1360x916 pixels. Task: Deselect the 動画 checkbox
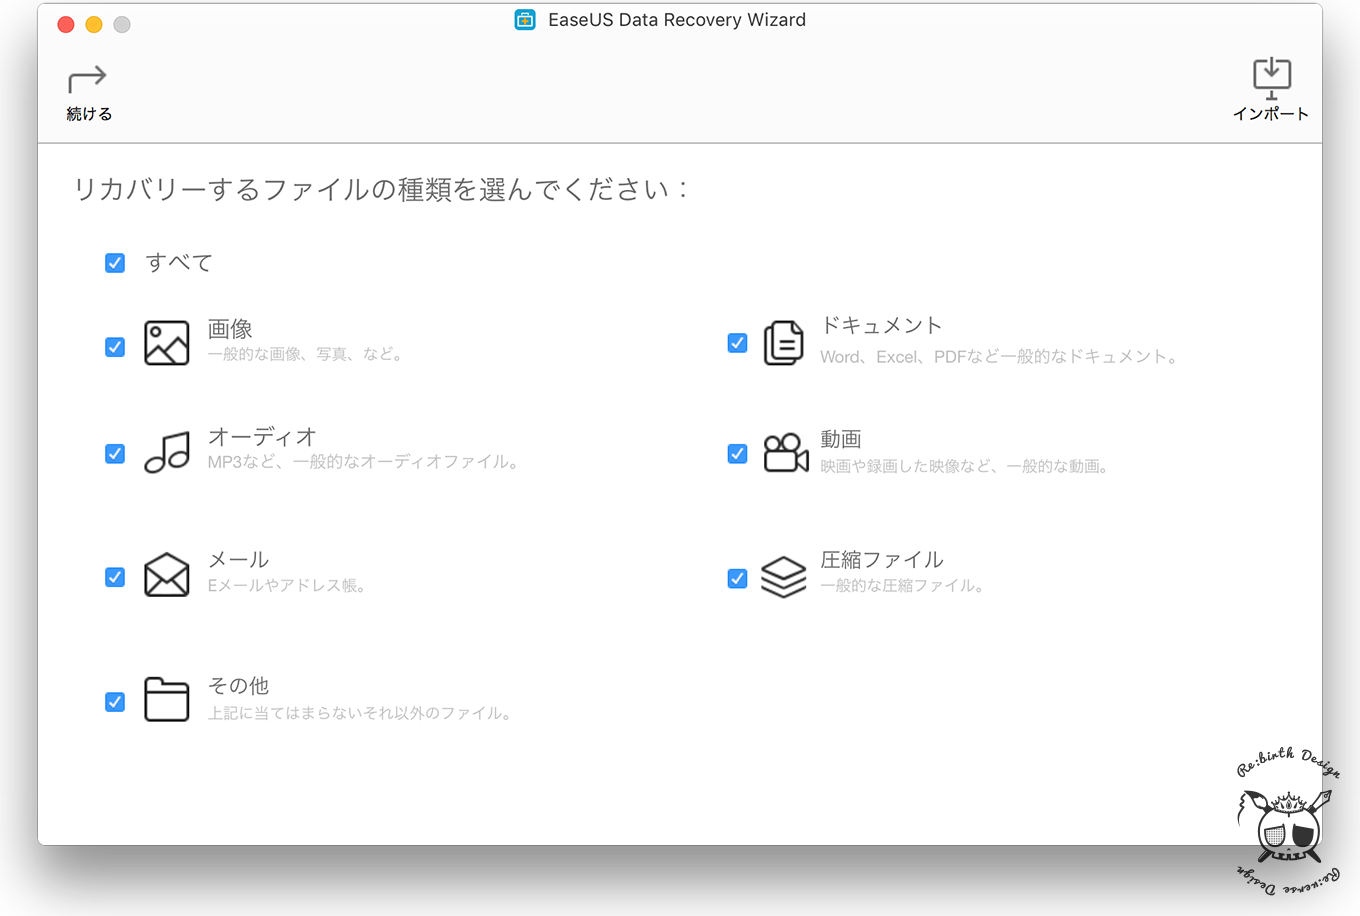pyautogui.click(x=737, y=454)
